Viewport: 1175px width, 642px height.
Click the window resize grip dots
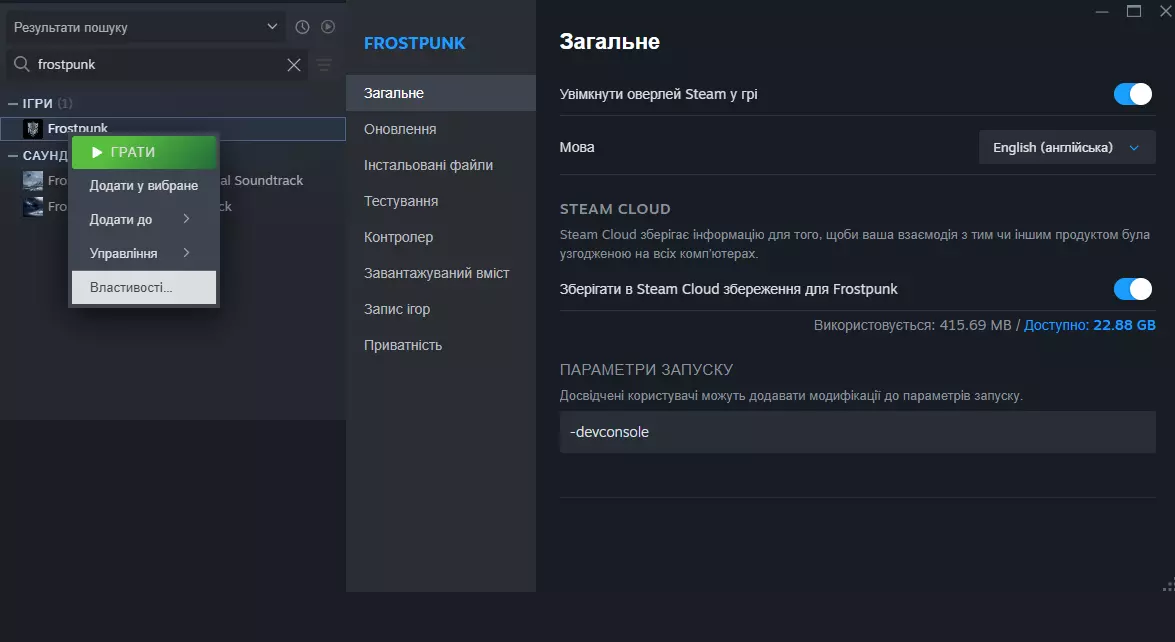click(x=1168, y=586)
